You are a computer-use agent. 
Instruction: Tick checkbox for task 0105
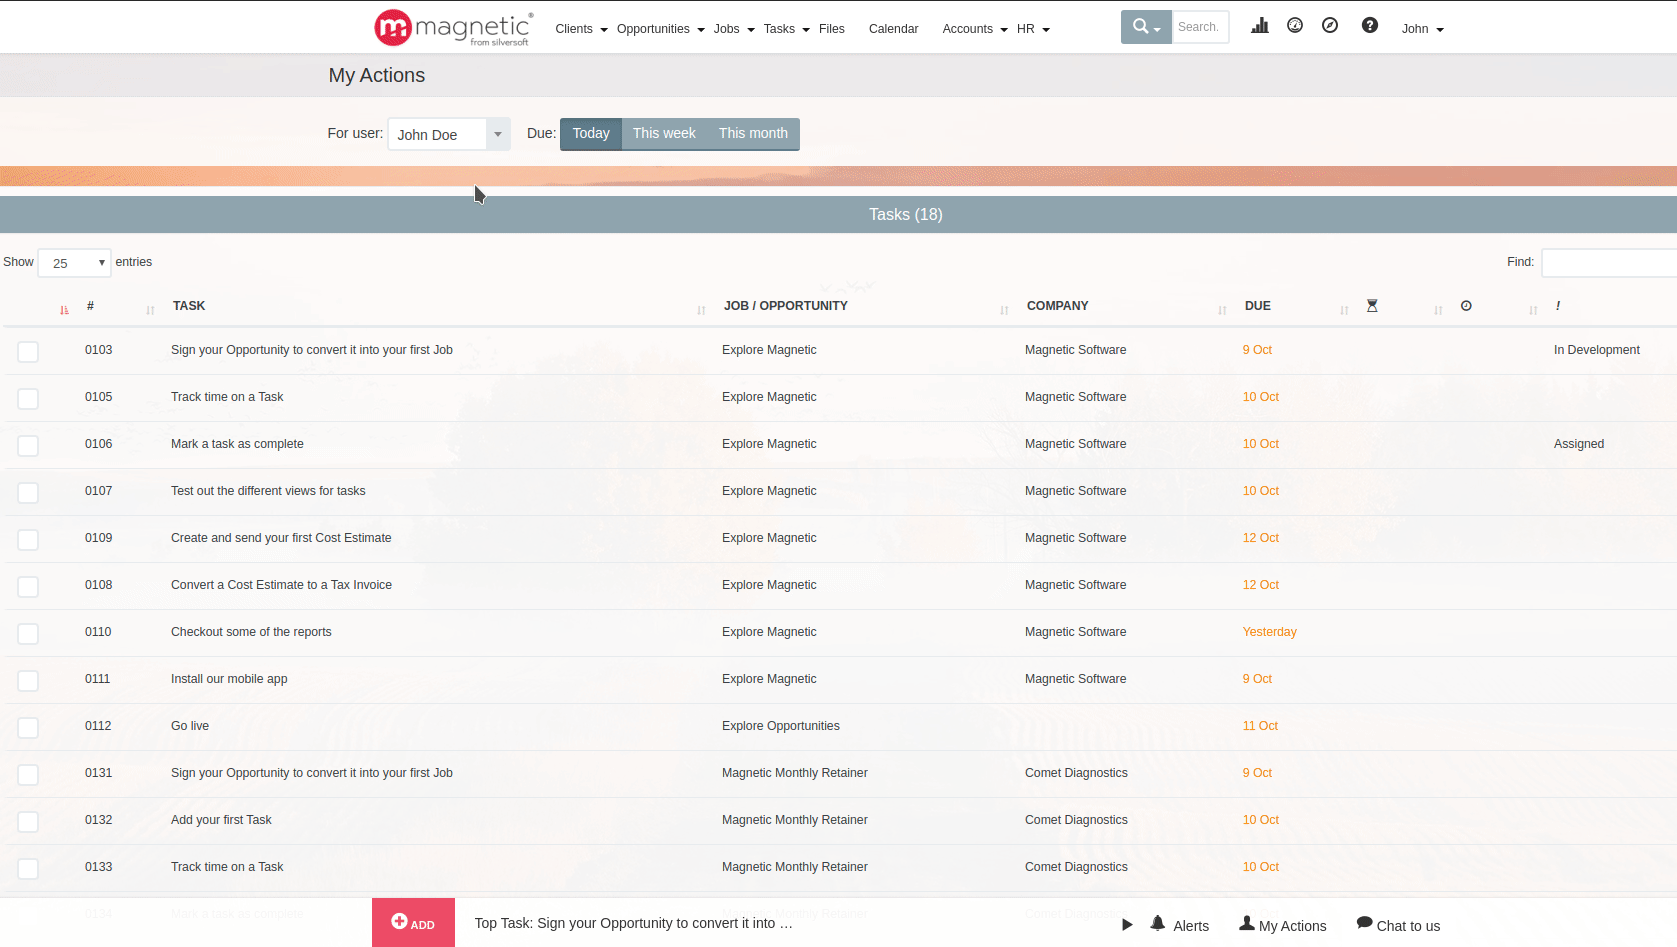tap(28, 399)
